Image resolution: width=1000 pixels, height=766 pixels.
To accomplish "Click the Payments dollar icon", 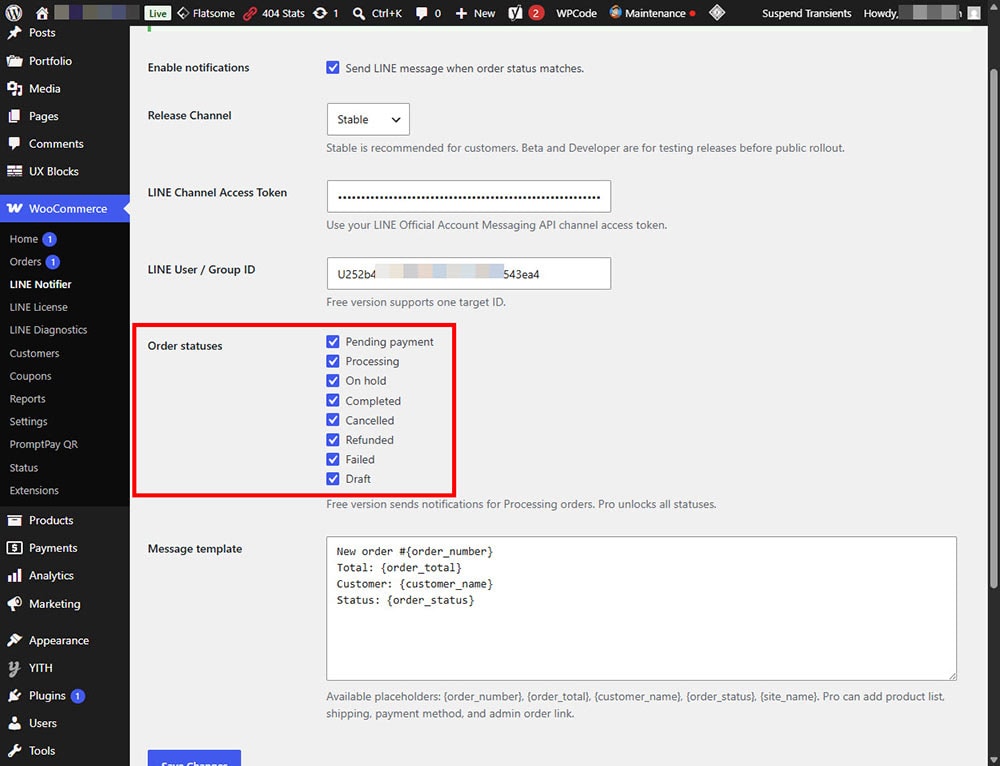I will 14,548.
